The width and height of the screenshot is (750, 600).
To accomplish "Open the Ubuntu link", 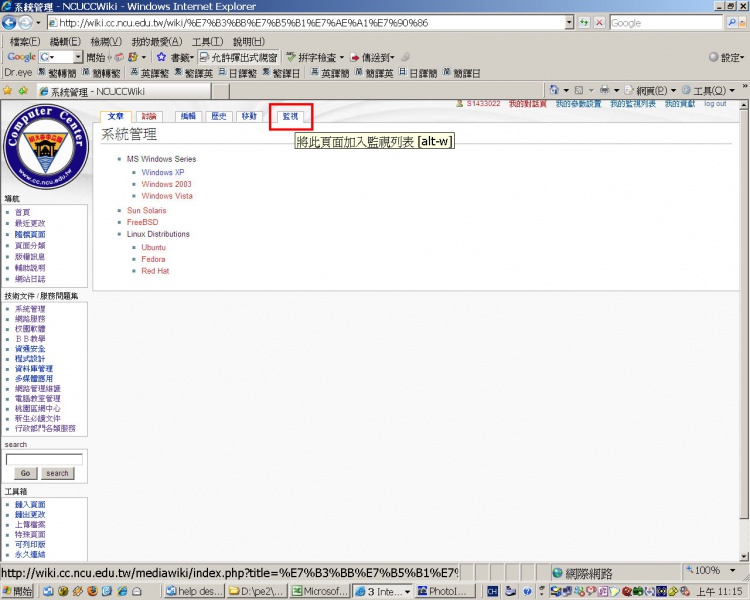I will pyautogui.click(x=153, y=246).
